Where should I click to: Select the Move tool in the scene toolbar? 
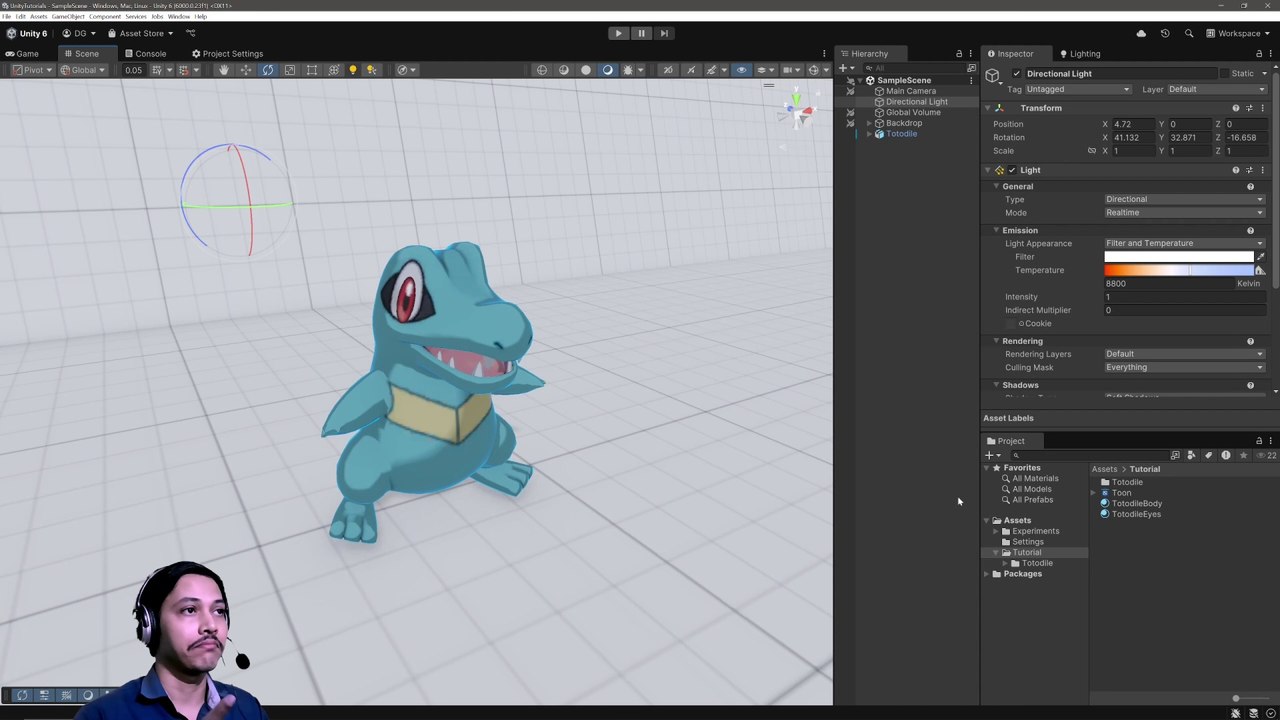[246, 70]
